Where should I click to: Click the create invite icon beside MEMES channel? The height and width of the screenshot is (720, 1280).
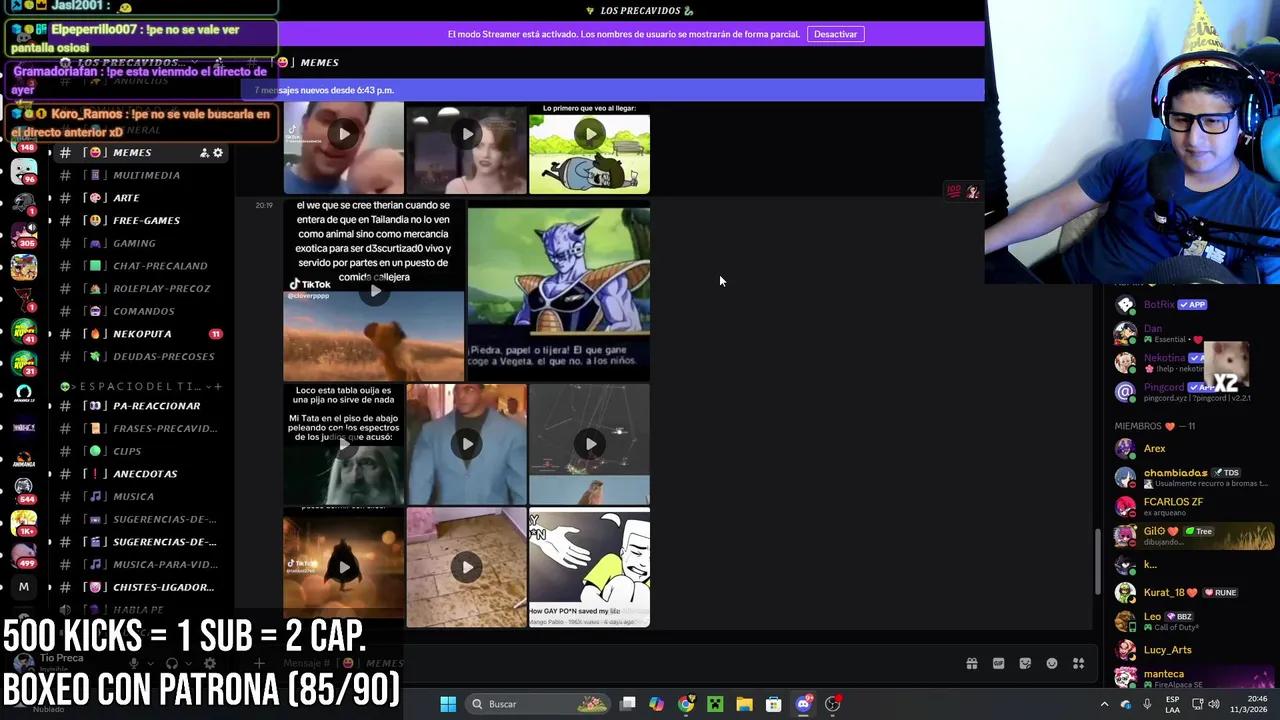coord(204,153)
